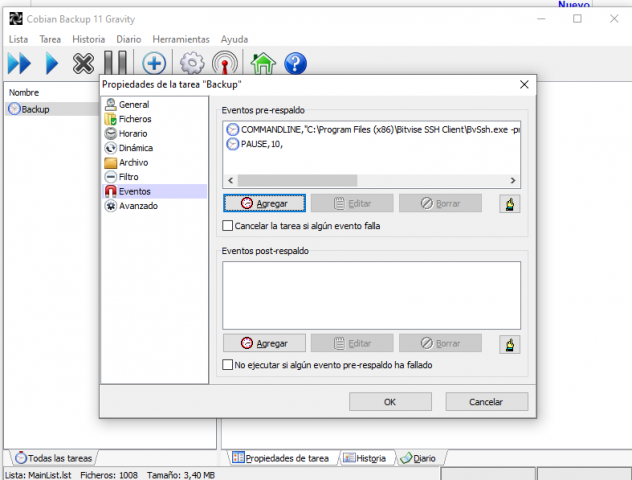Pause the backup with the pause icon
The height and width of the screenshot is (480, 632).
point(115,63)
